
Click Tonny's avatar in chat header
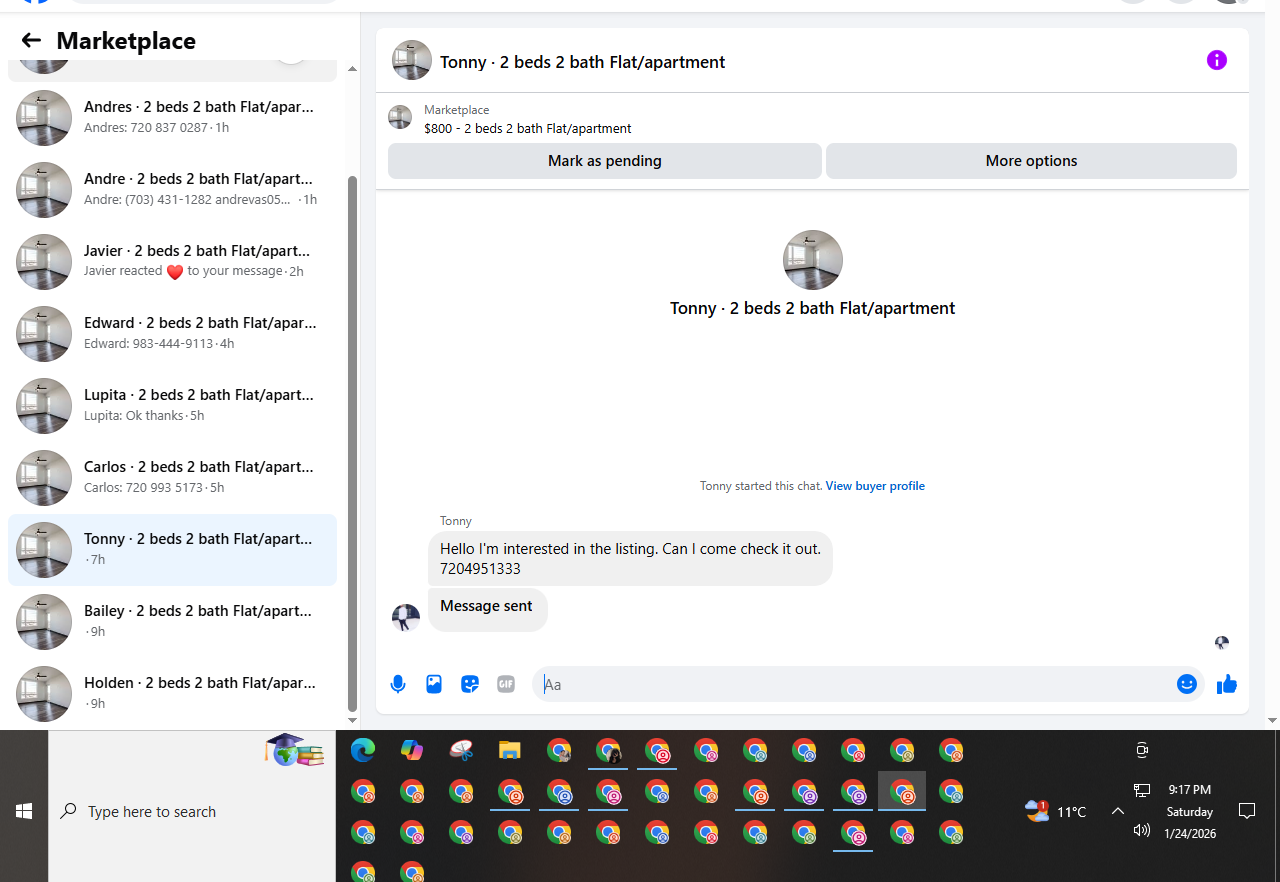point(412,60)
